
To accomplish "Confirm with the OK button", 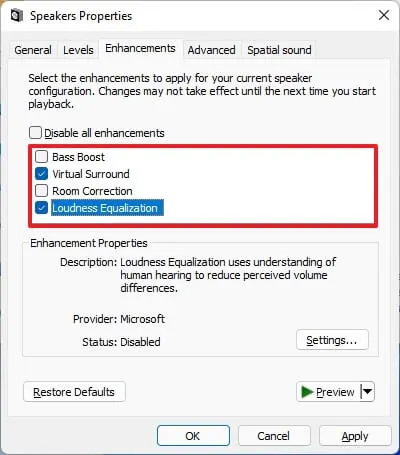I will (193, 436).
